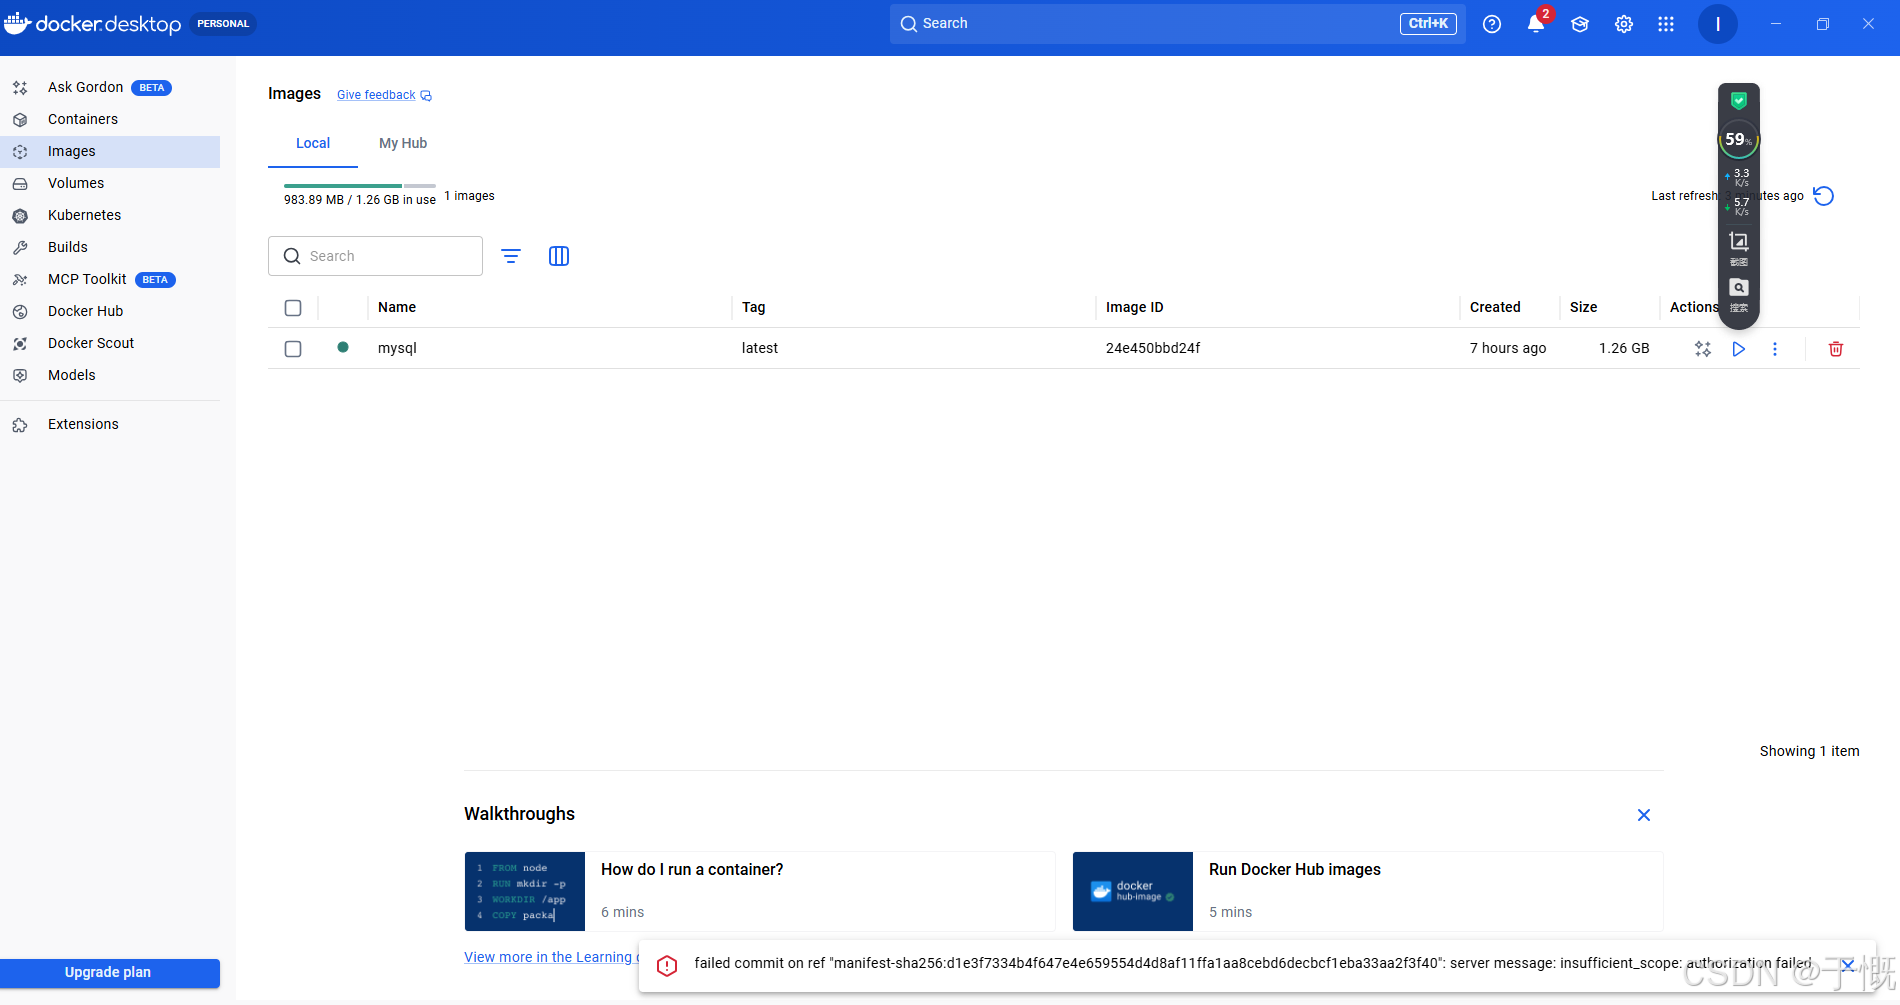Run the mysql image
This screenshot has height=1005, width=1900.
[x=1739, y=349]
